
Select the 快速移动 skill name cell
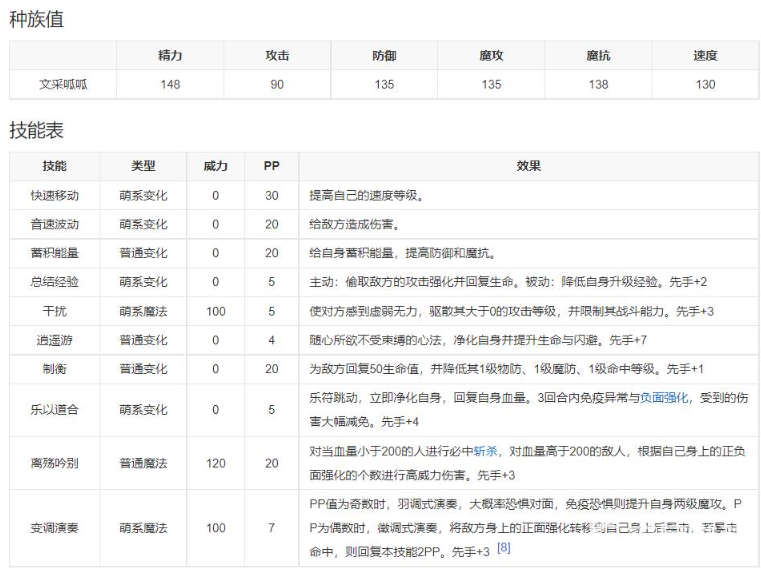pos(54,196)
